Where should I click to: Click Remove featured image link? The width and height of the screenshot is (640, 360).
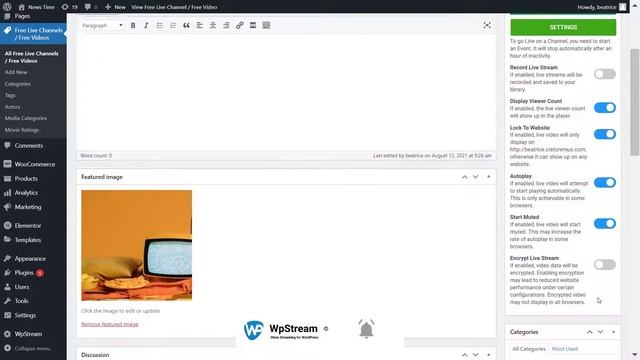(x=109, y=324)
